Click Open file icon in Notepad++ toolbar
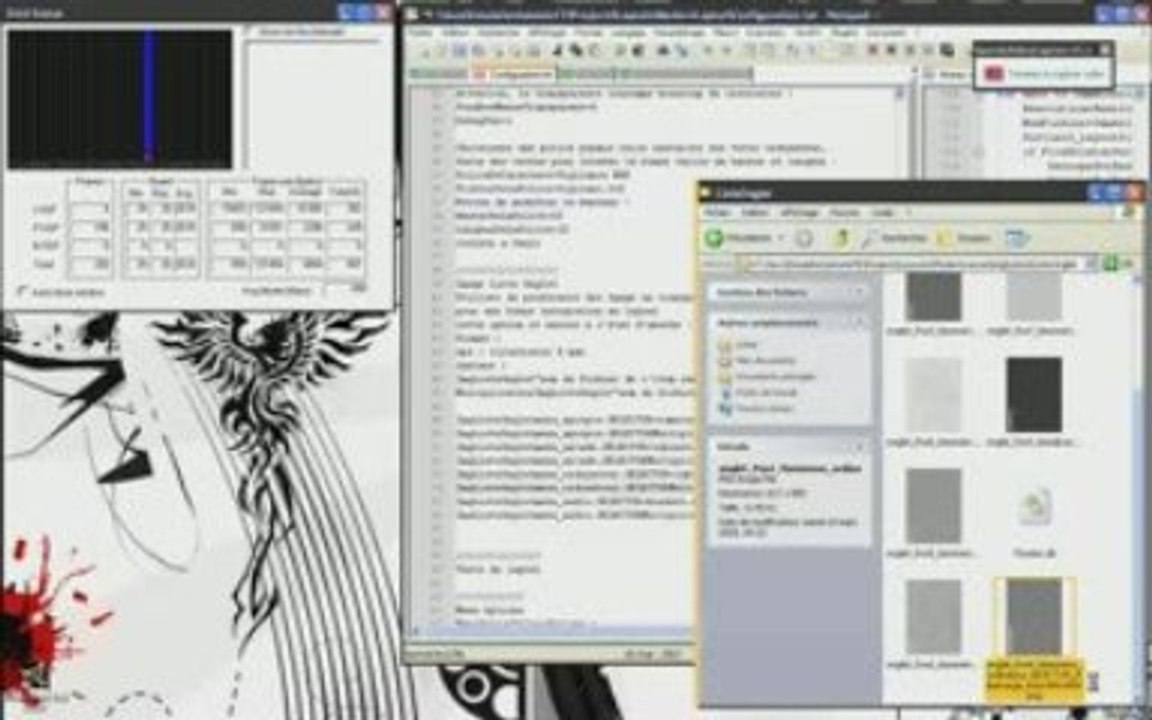 (x=442, y=50)
